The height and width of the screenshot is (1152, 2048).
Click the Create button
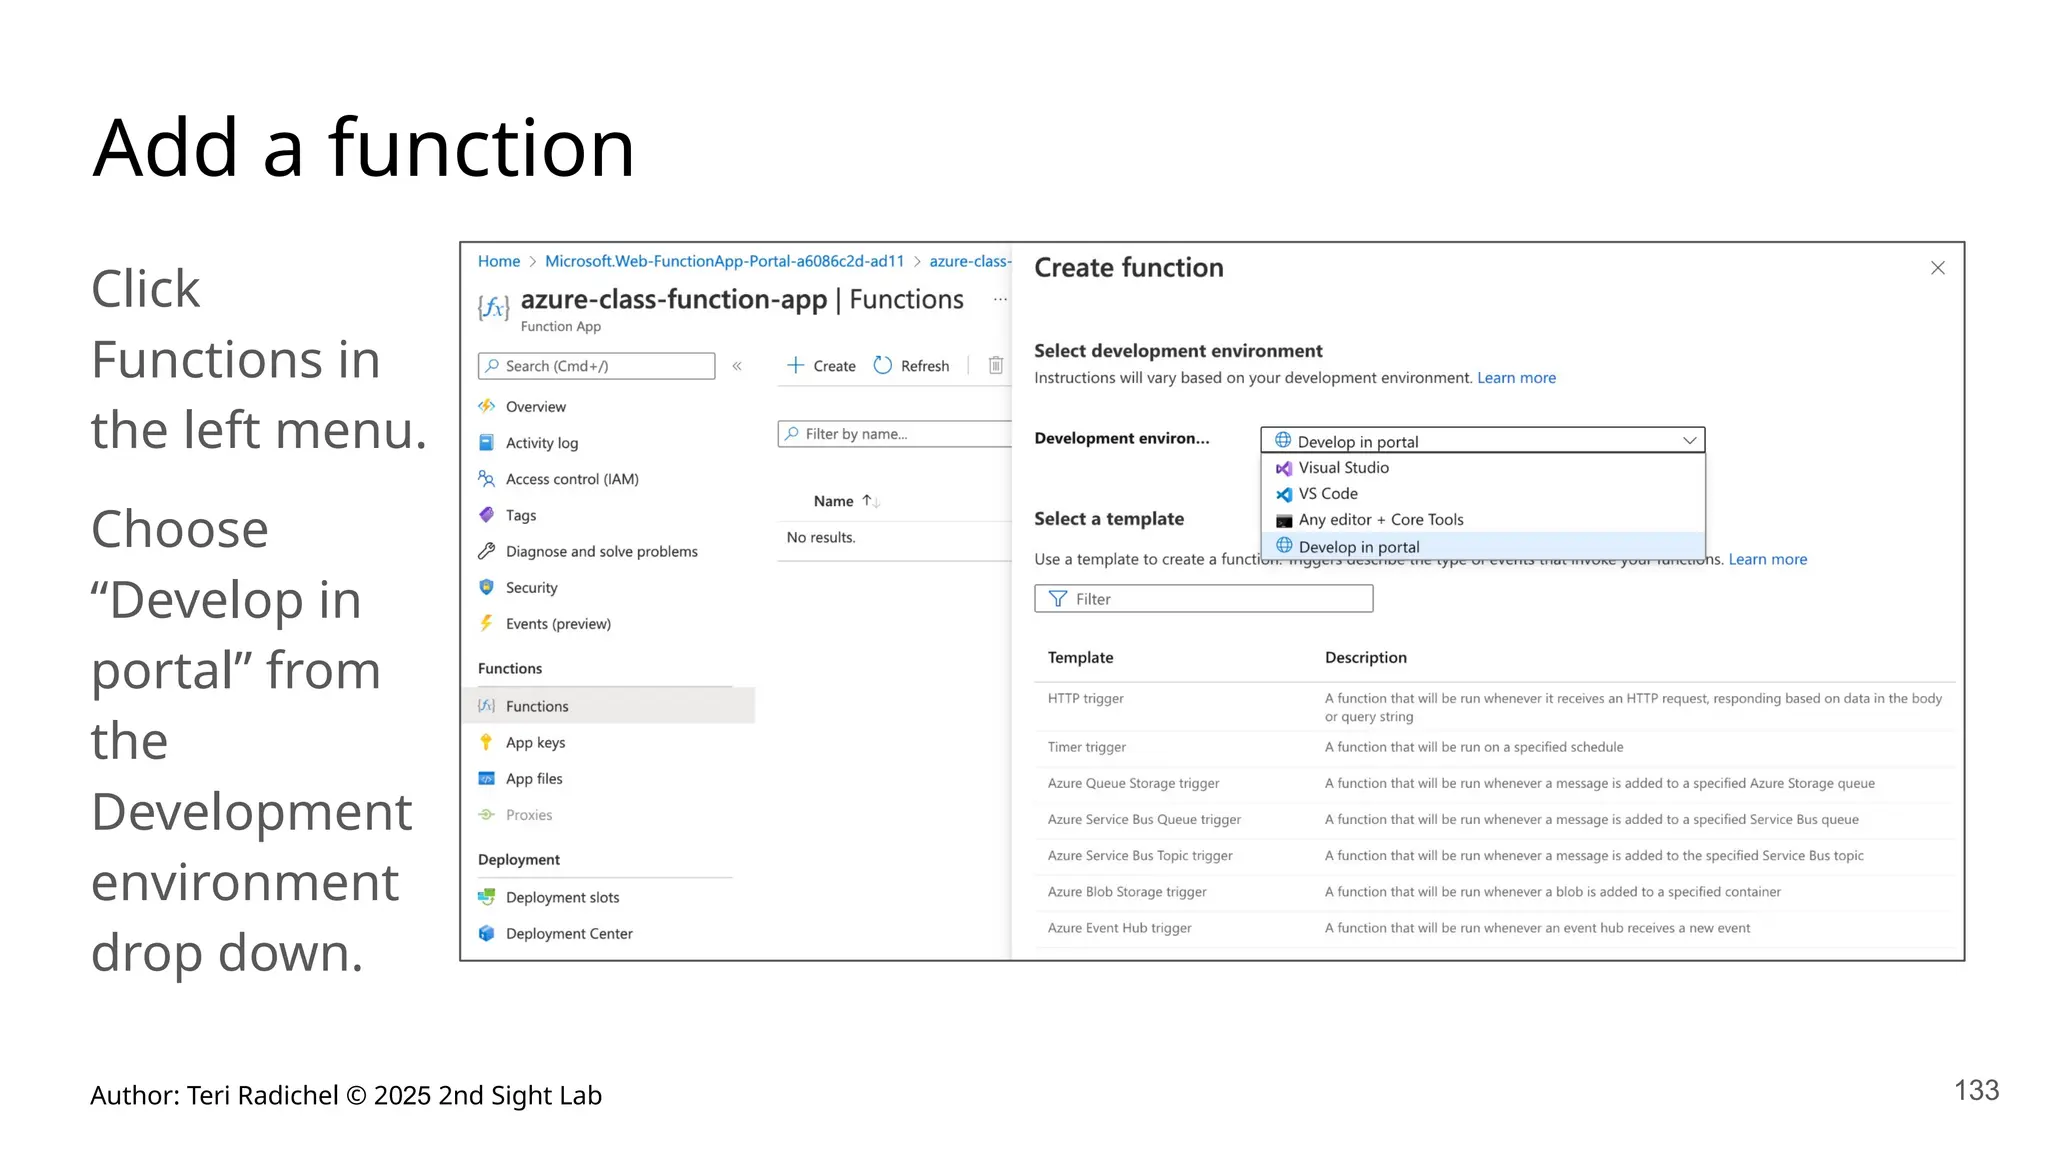click(822, 365)
